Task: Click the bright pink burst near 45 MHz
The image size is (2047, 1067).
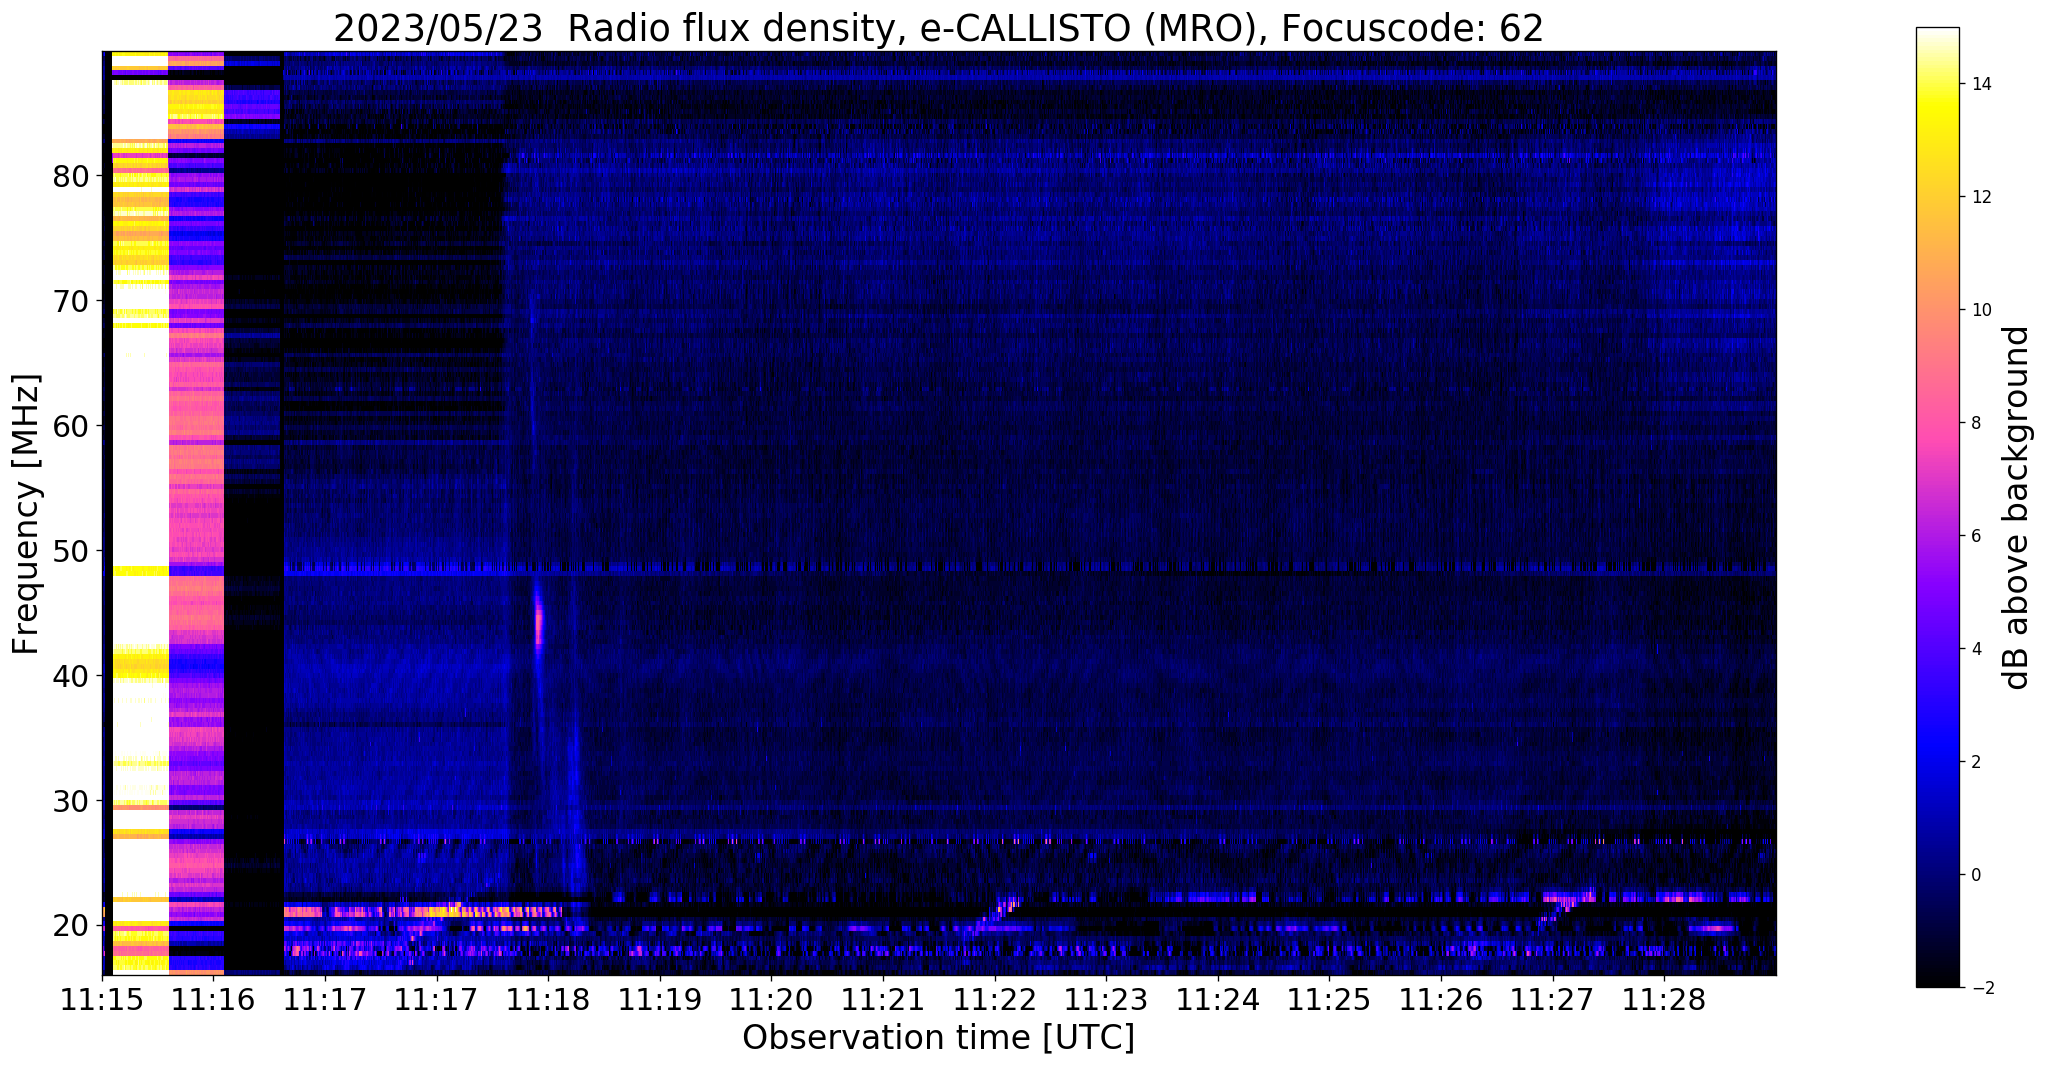Action: [539, 622]
